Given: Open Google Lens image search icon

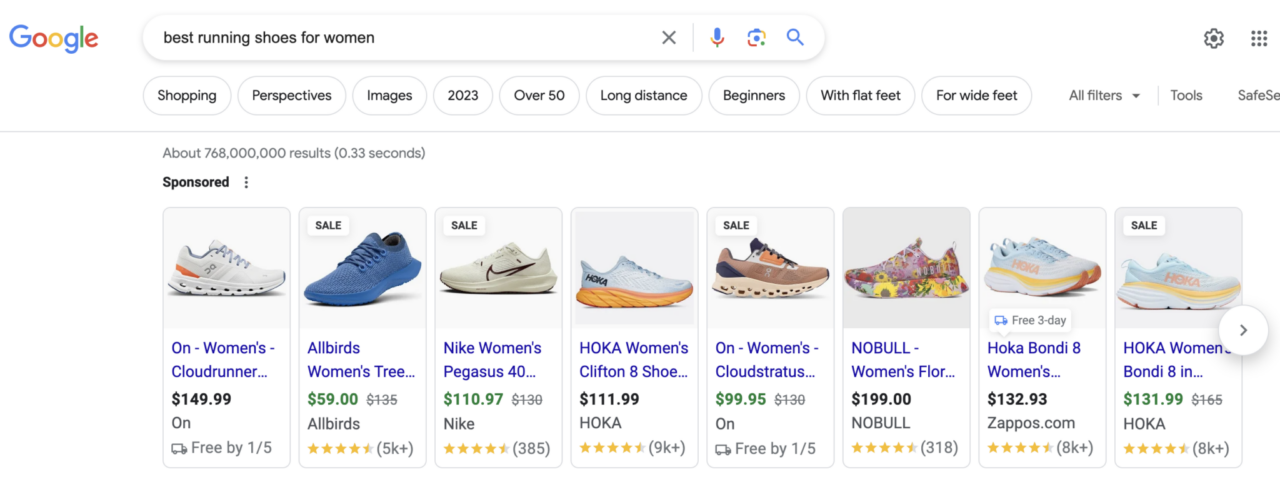Looking at the screenshot, I should point(756,38).
